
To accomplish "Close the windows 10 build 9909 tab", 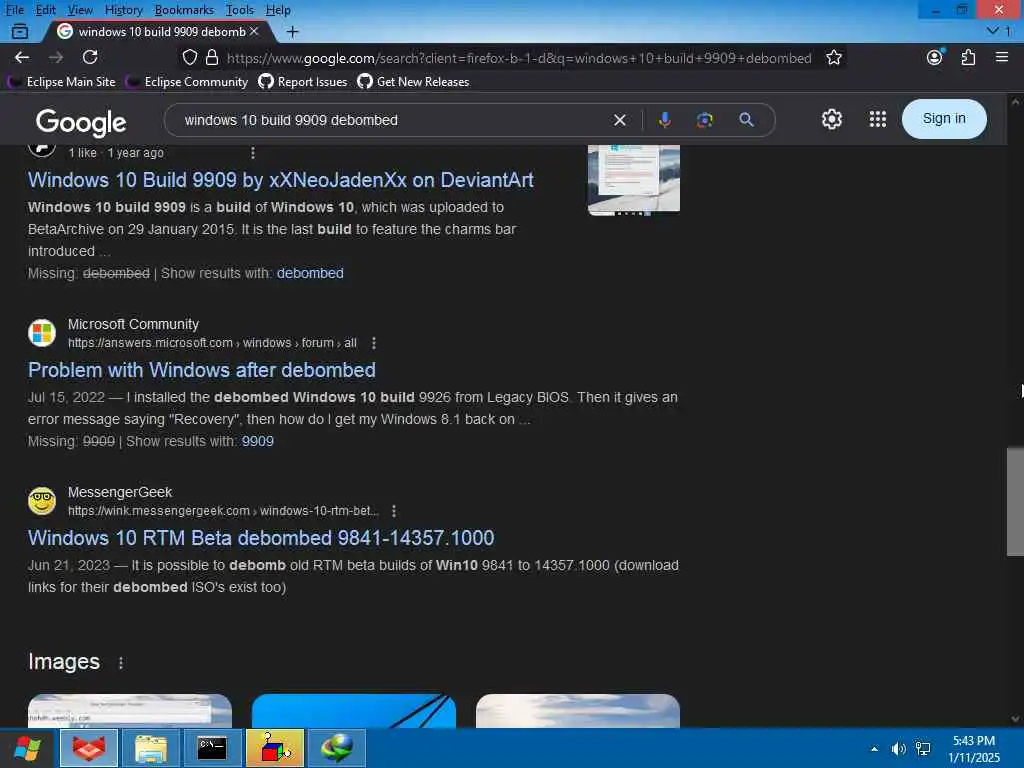I will click(254, 31).
